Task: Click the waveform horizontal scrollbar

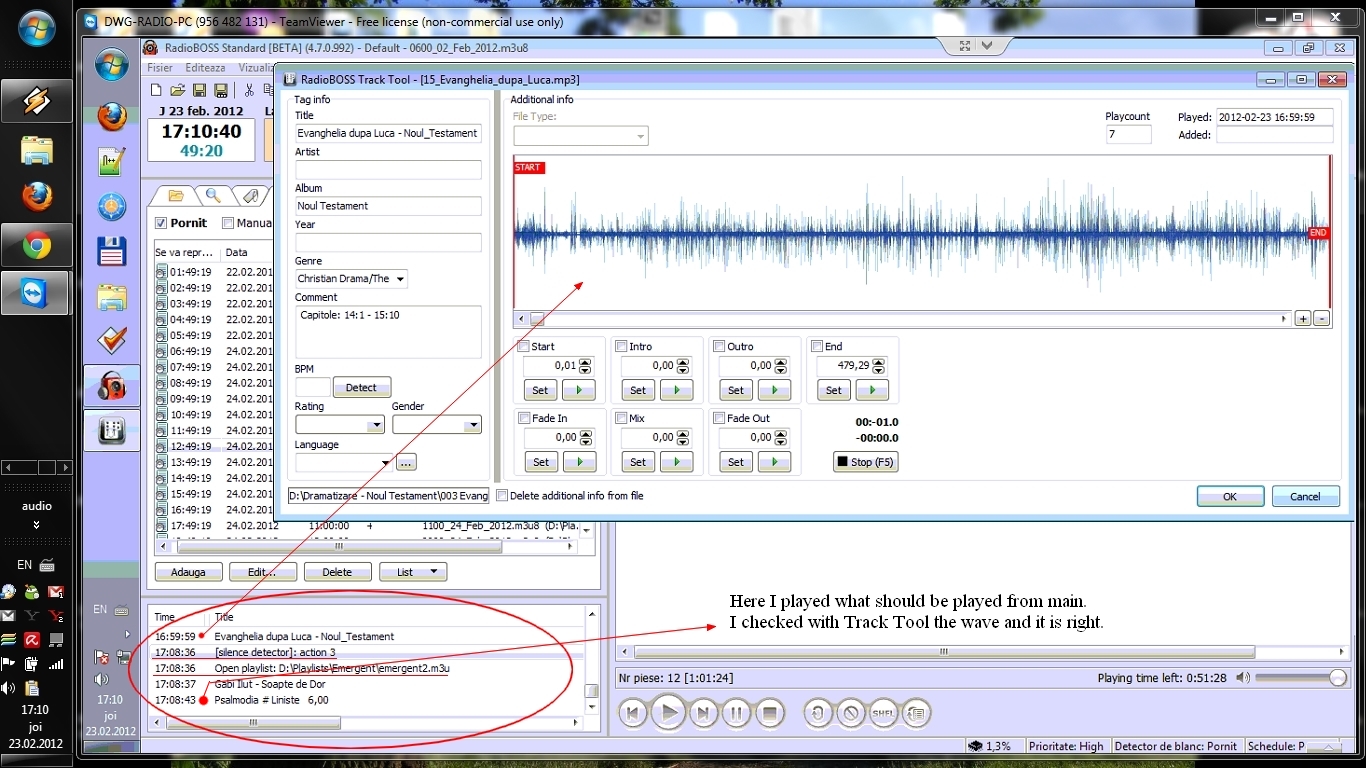Action: pos(903,319)
